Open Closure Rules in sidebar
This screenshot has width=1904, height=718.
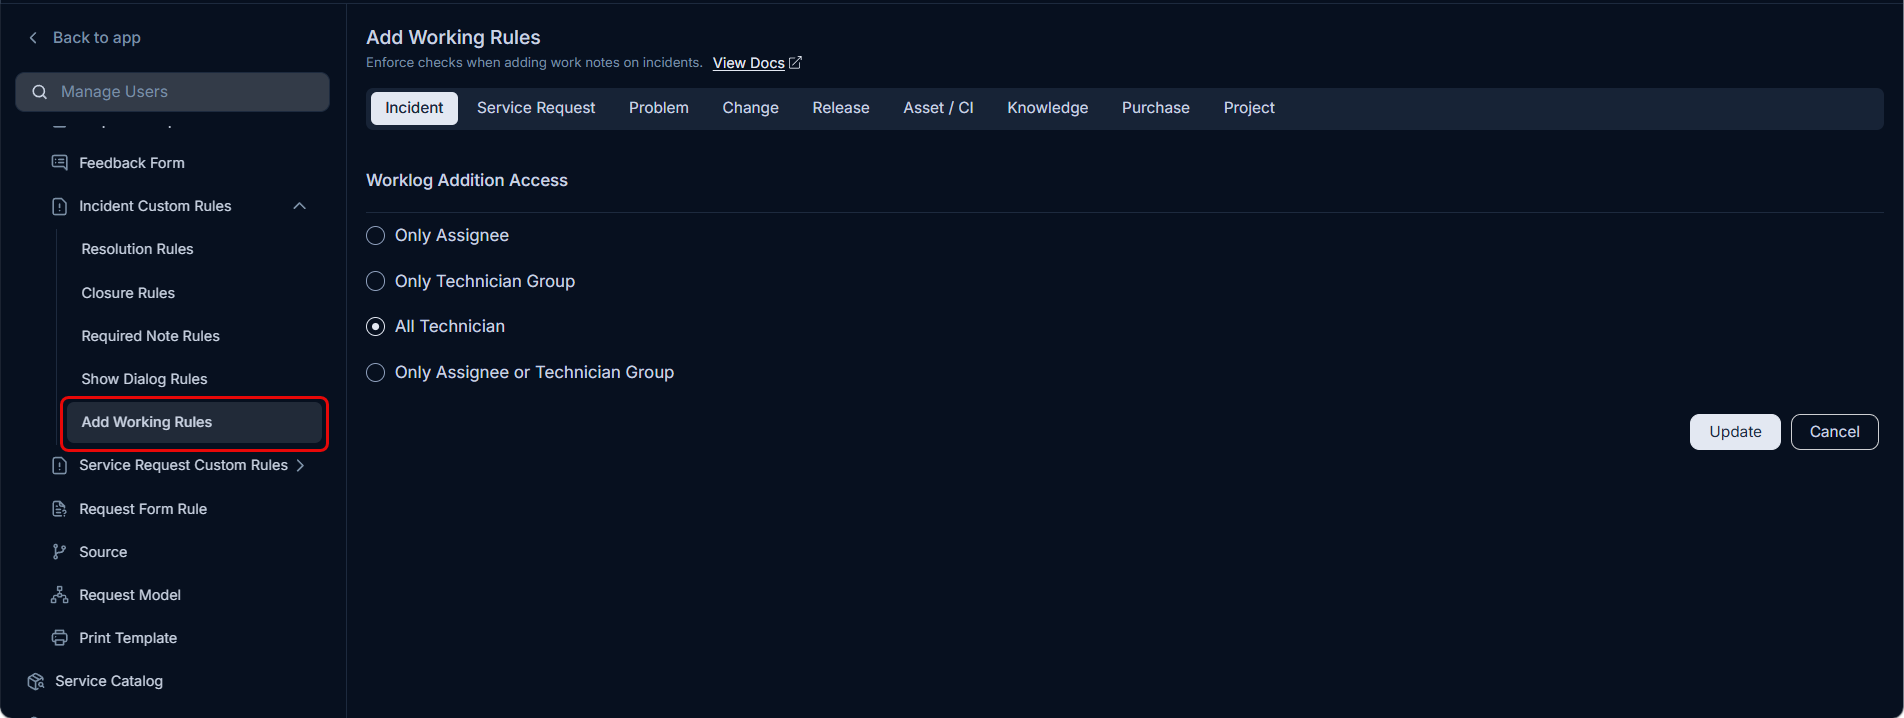point(128,293)
